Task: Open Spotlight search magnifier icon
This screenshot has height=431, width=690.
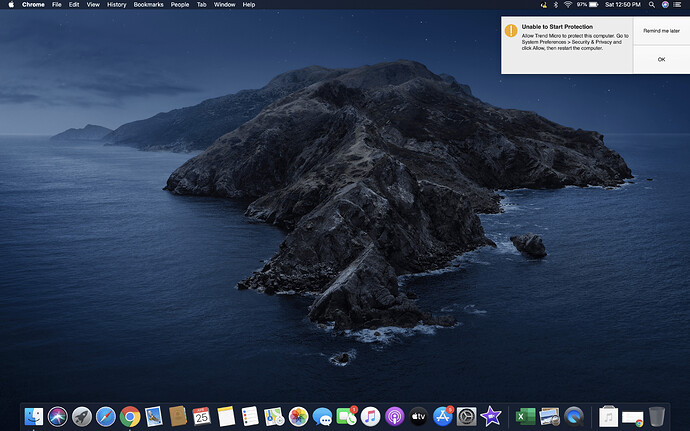Action: 651,5
